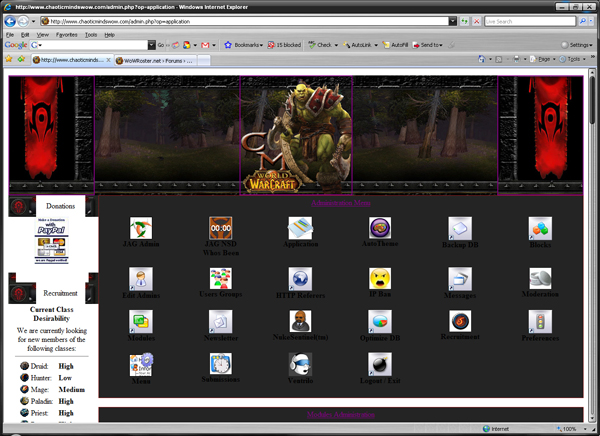Click the PayPal donation image
Image resolution: width=600 pixels, height=436 pixels.
[x=52, y=240]
